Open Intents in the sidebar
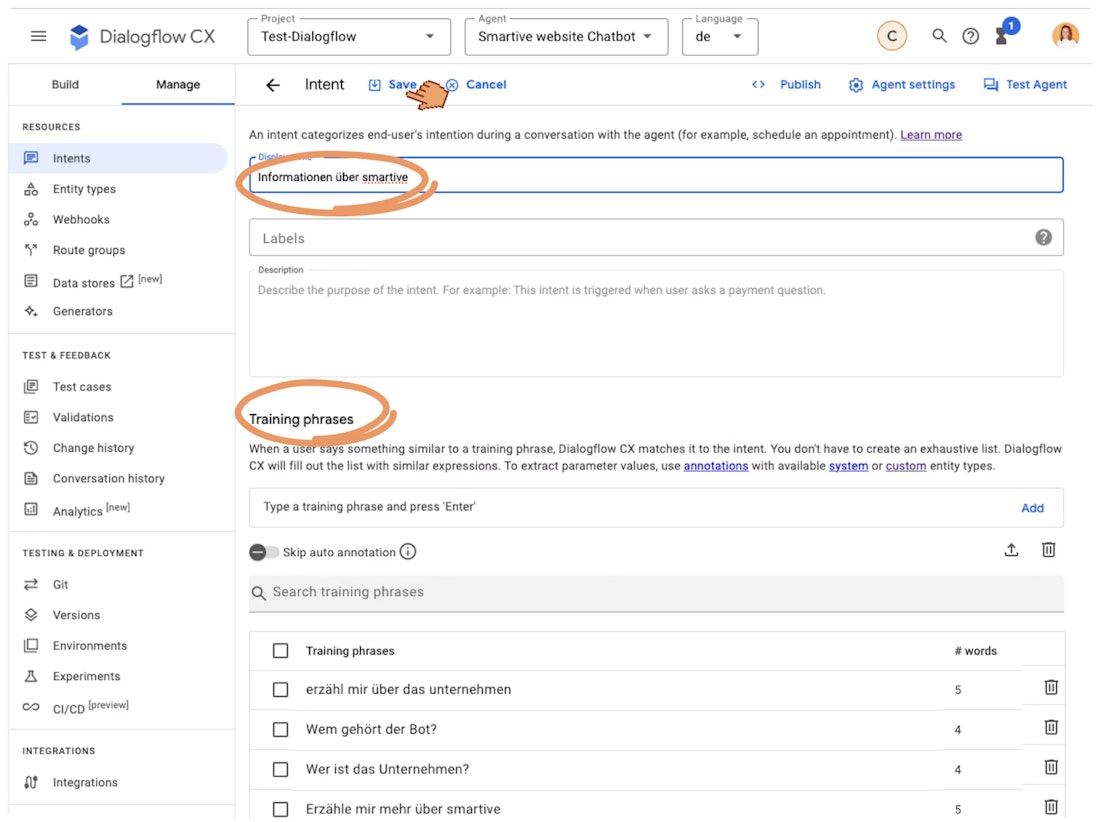This screenshot has height=822, width=1100. (x=118, y=158)
